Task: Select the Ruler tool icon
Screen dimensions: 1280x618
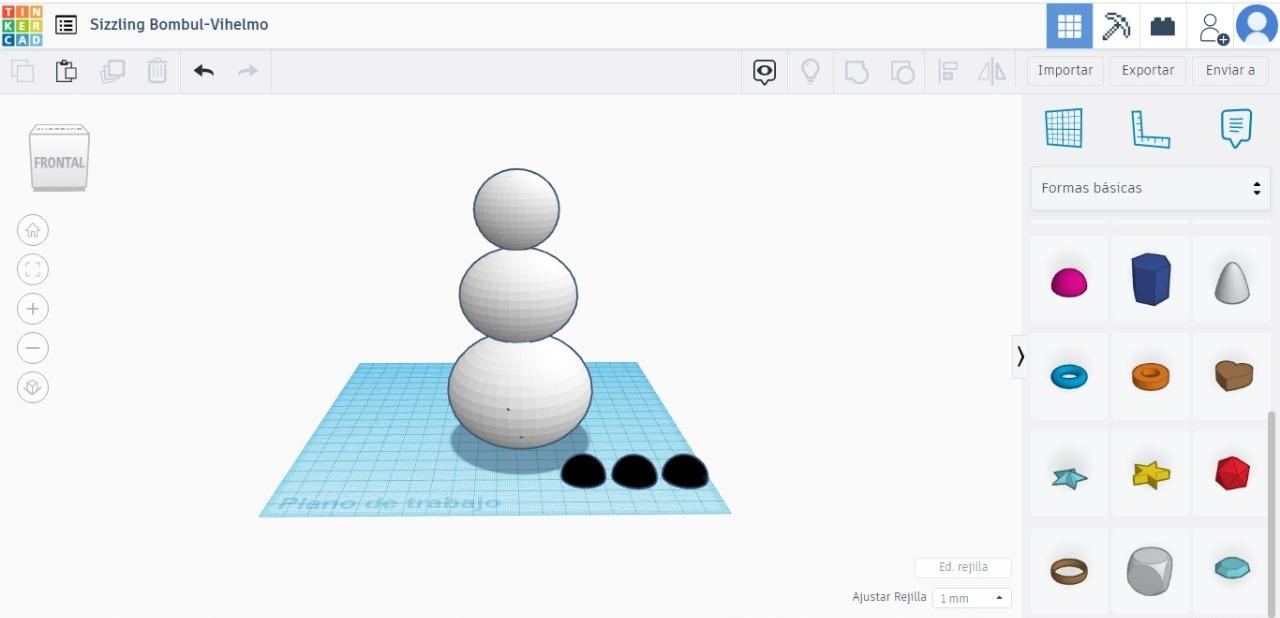Action: click(1150, 129)
